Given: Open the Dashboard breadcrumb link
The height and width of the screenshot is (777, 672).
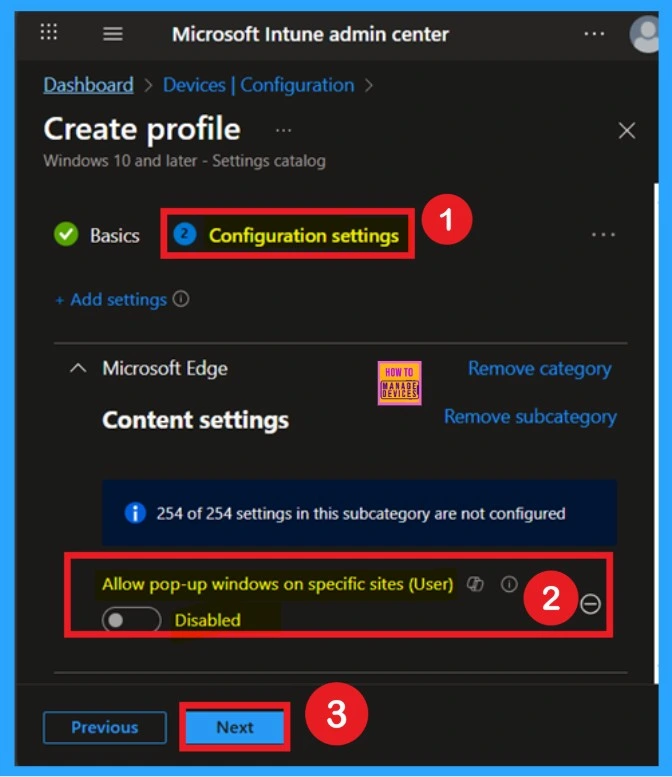Looking at the screenshot, I should click(x=88, y=85).
